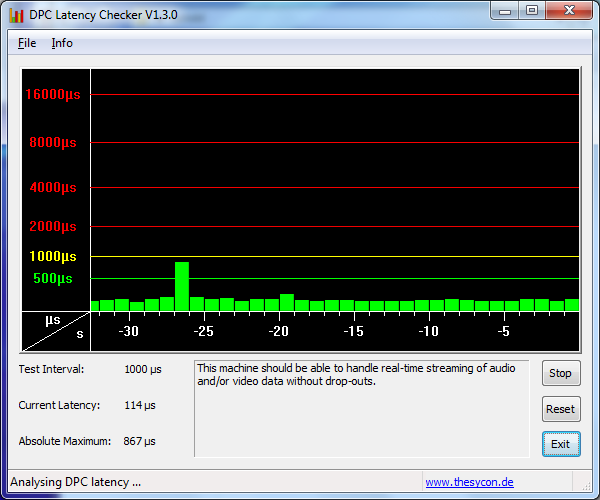Click the µs/s axis unit box

[56, 331]
